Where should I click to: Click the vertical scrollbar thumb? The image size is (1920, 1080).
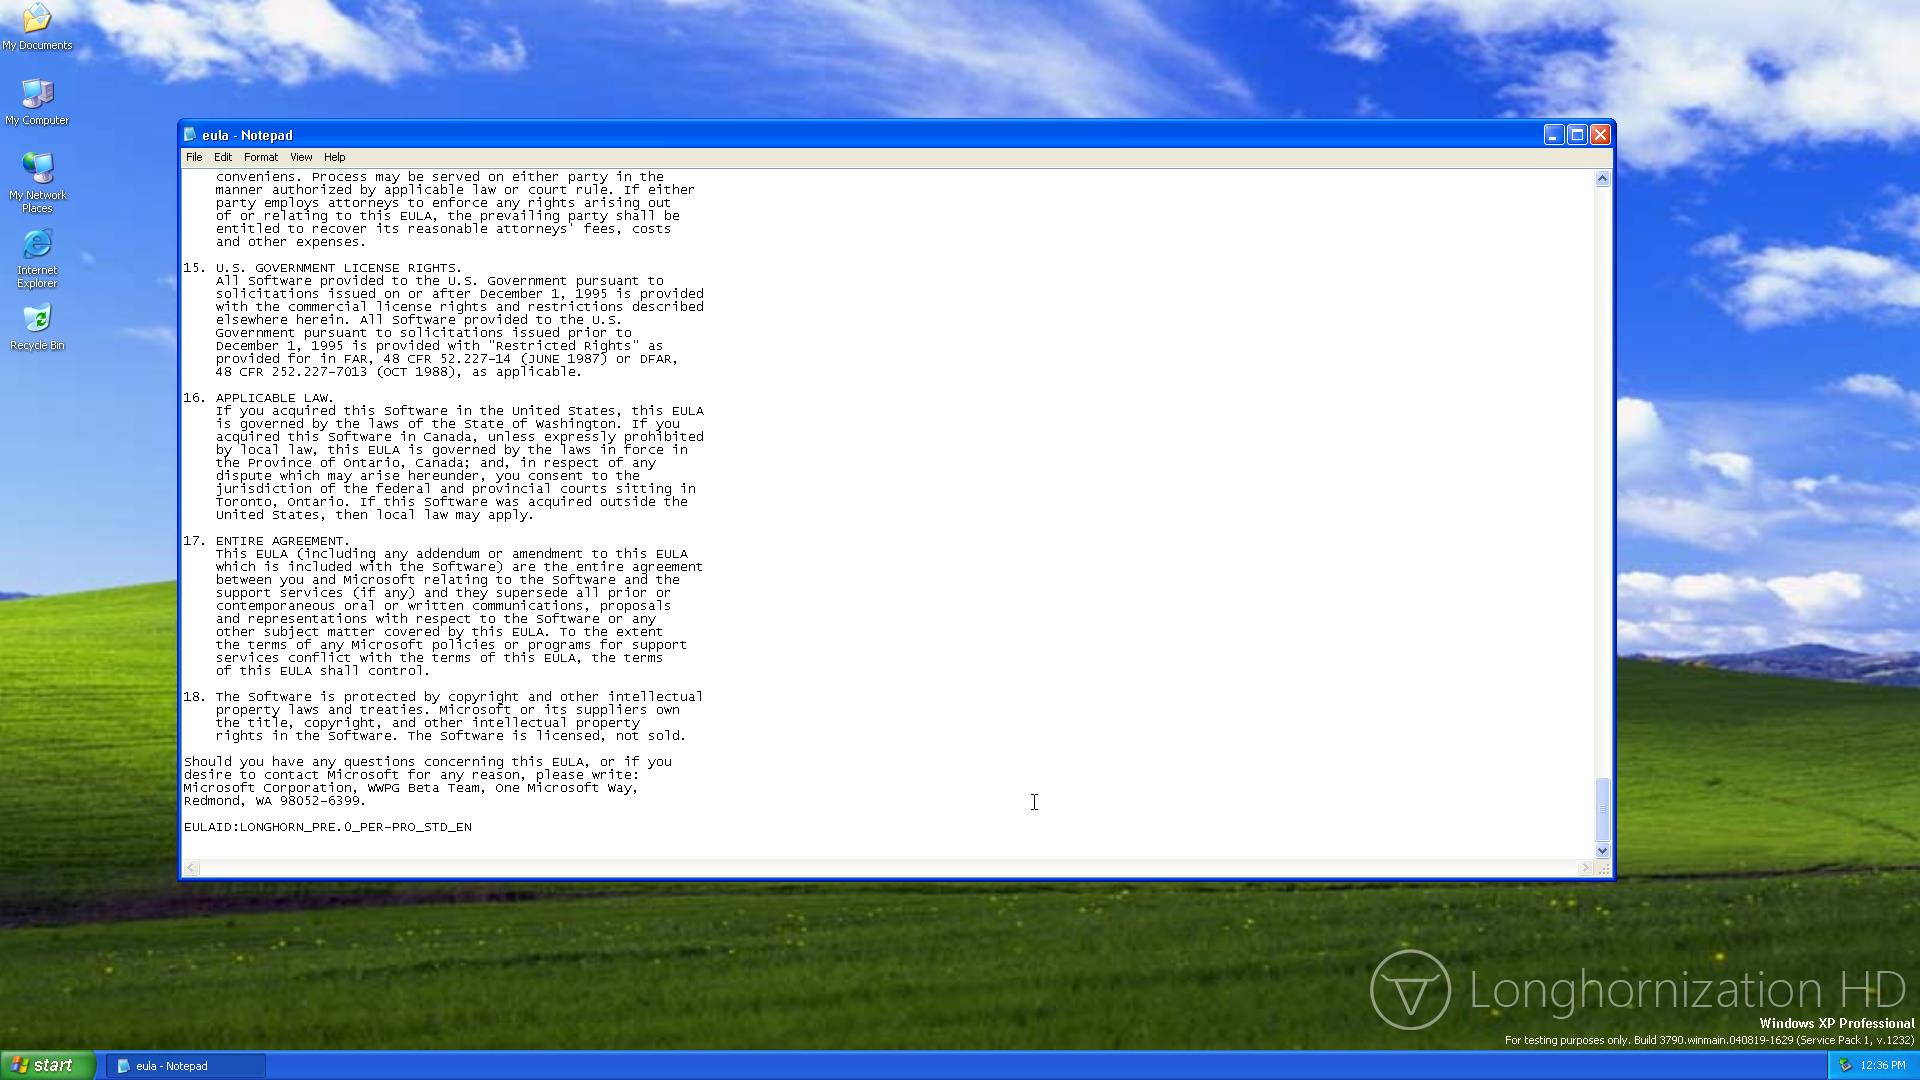1602,809
